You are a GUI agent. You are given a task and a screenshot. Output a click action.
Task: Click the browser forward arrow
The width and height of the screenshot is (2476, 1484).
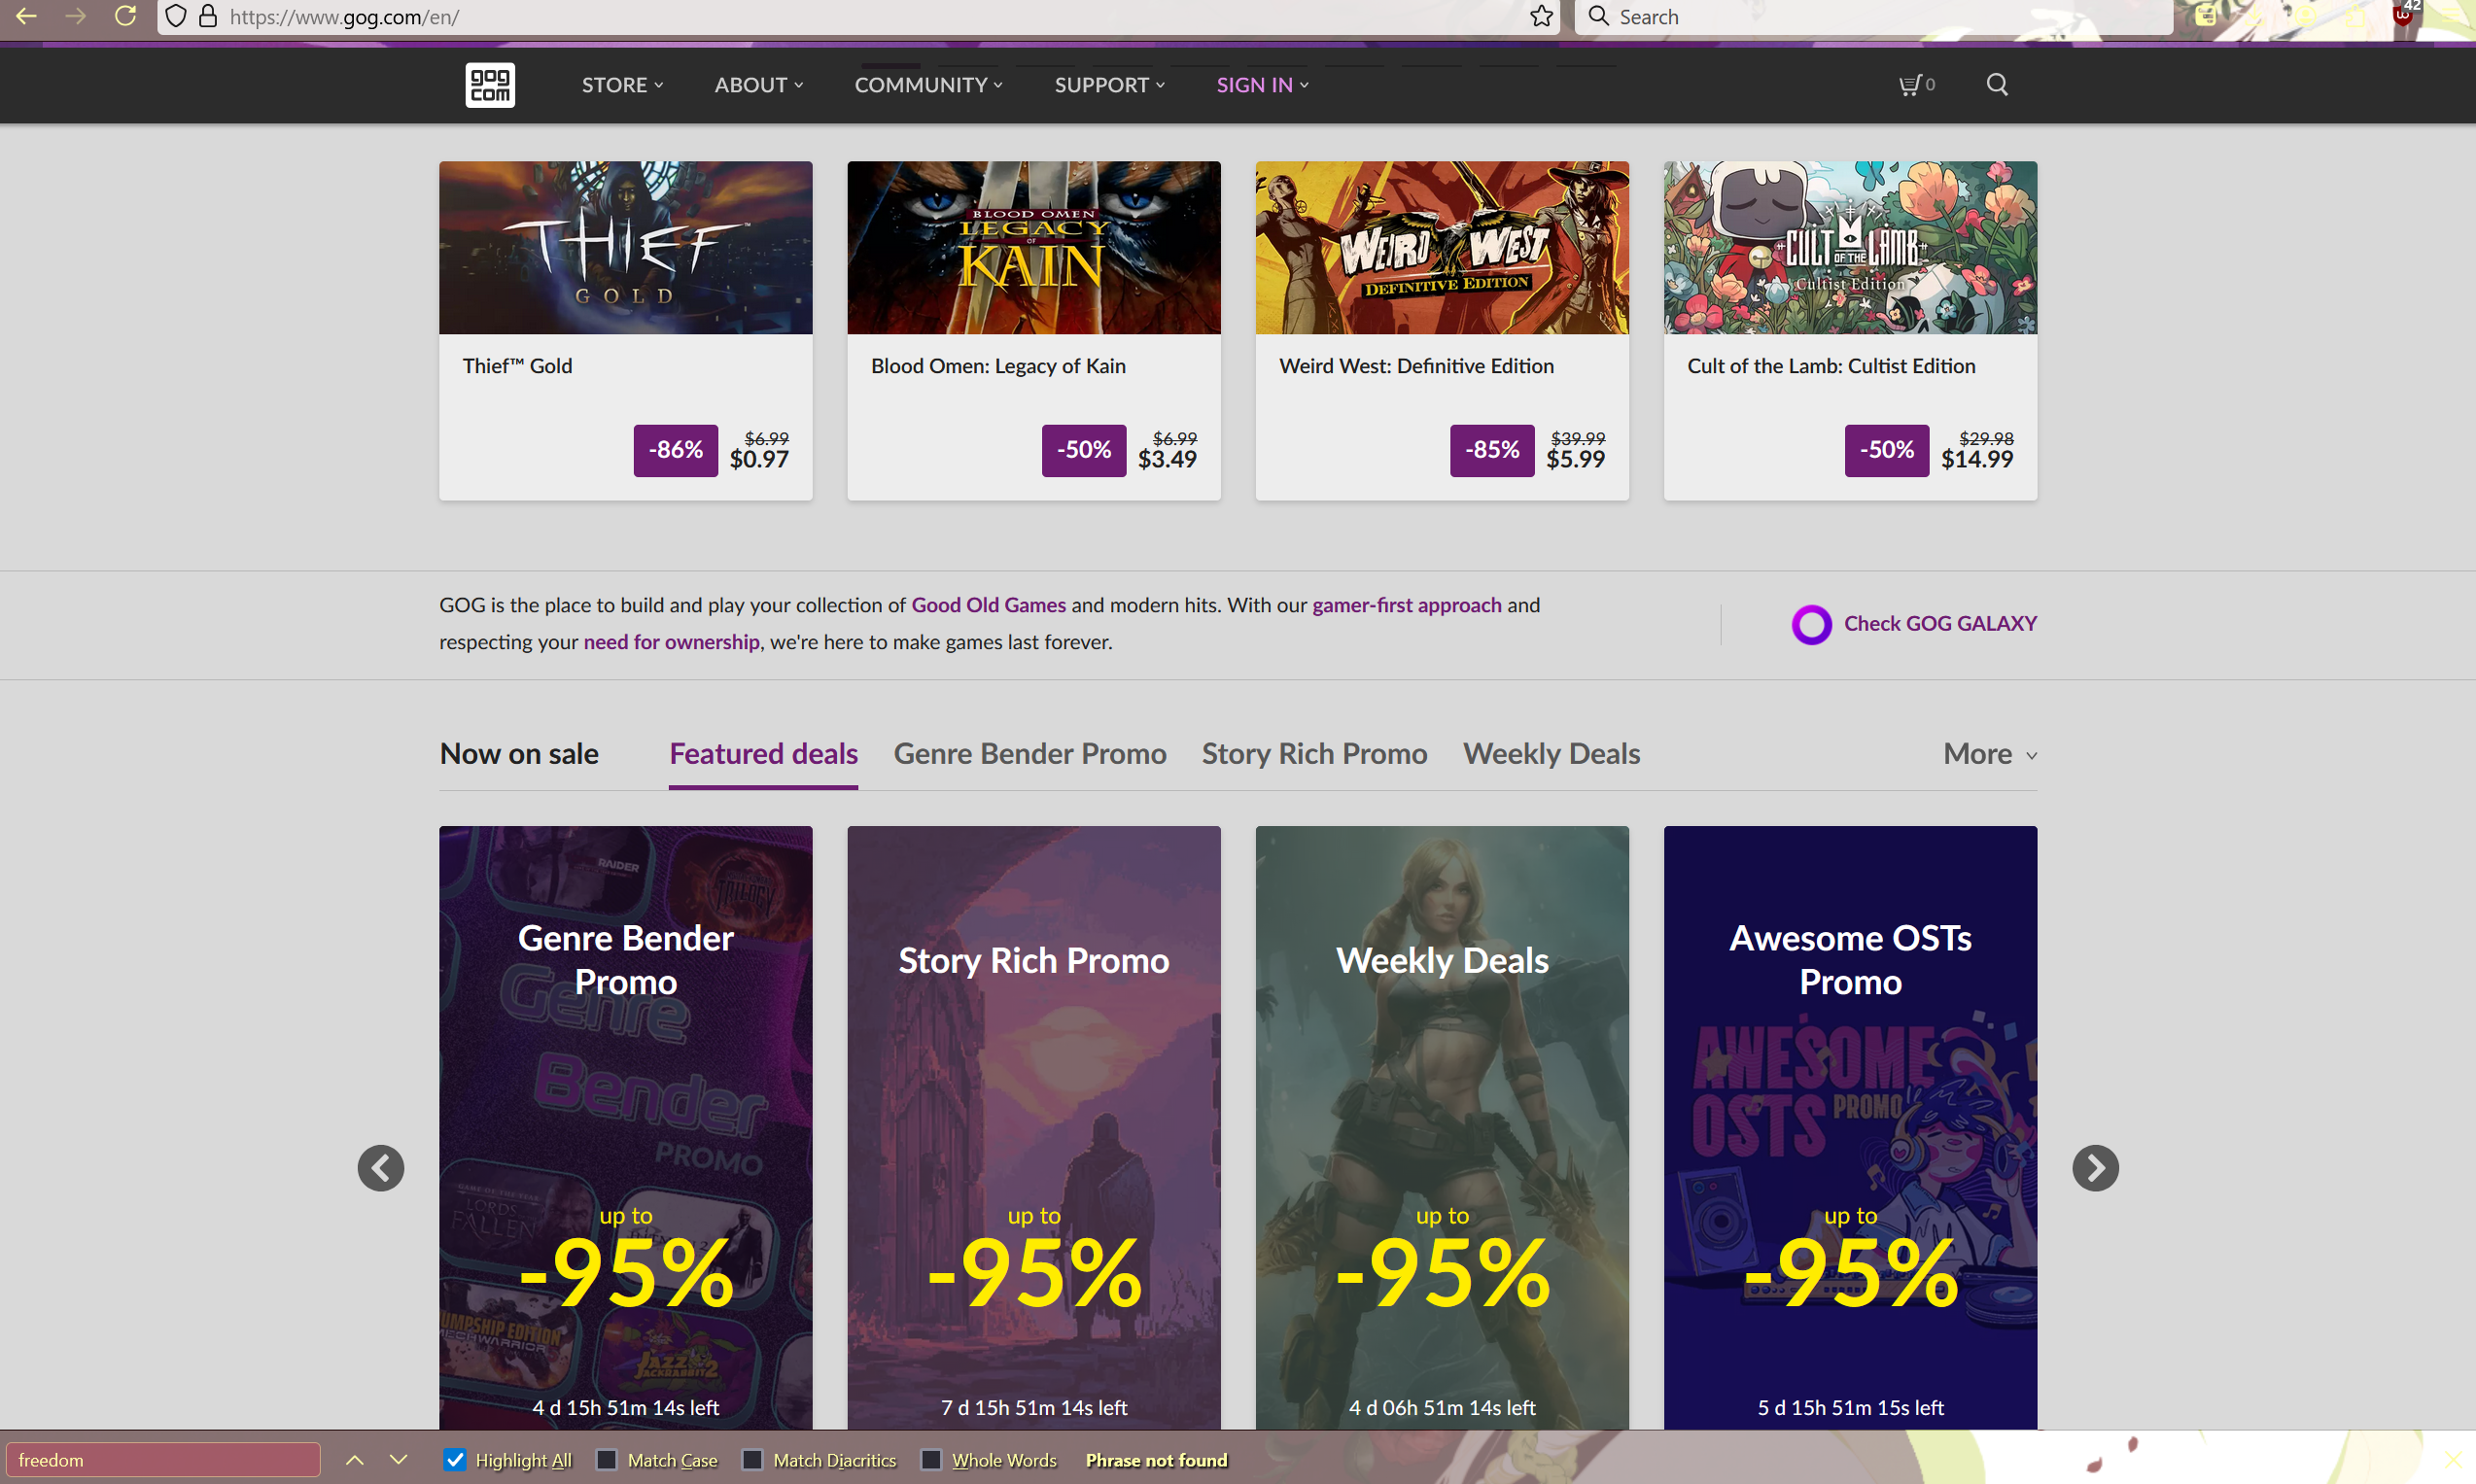[x=75, y=16]
